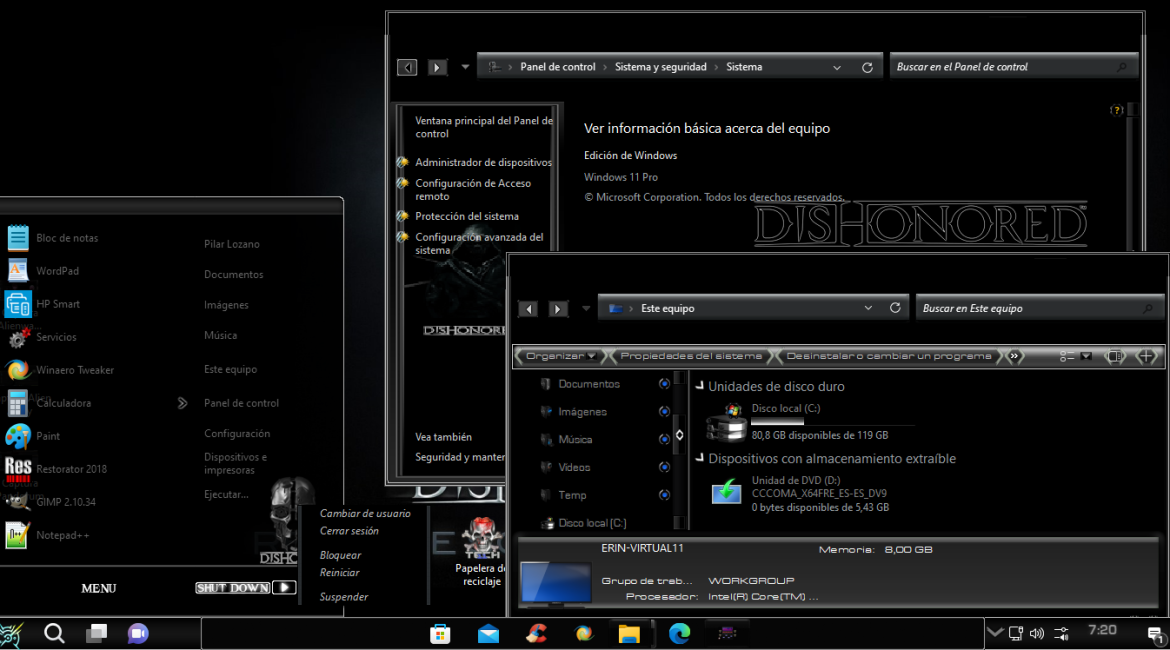This screenshot has width=1170, height=650.
Task: Toggle the preview pane in Explorer toolbar
Action: tap(1115, 356)
